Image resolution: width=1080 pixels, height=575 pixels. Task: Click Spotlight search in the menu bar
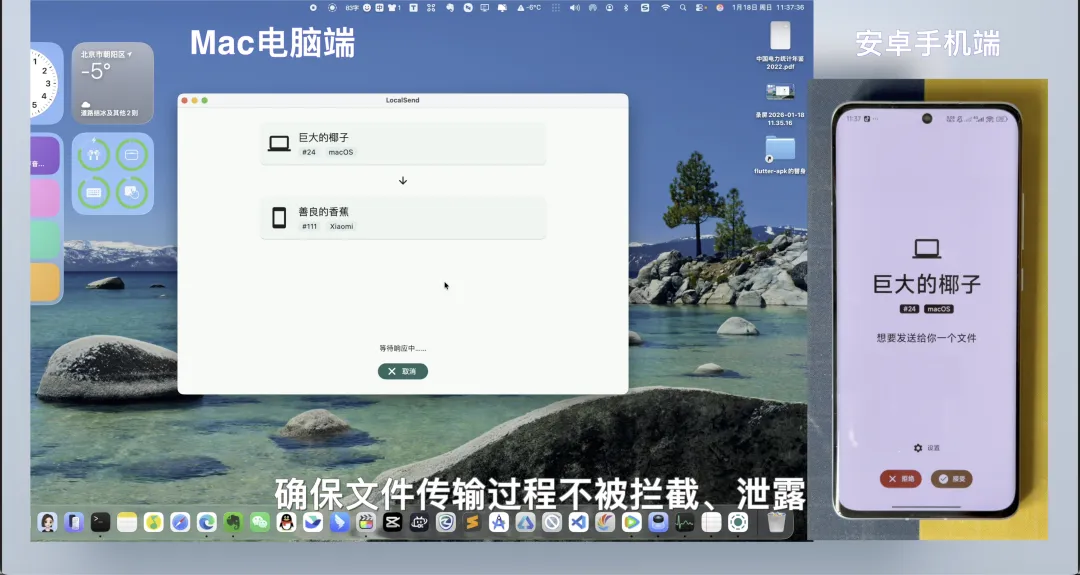(x=683, y=8)
